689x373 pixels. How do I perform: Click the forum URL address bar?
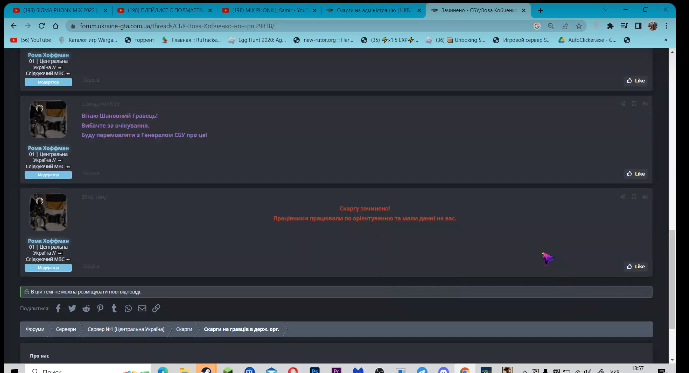point(299,26)
